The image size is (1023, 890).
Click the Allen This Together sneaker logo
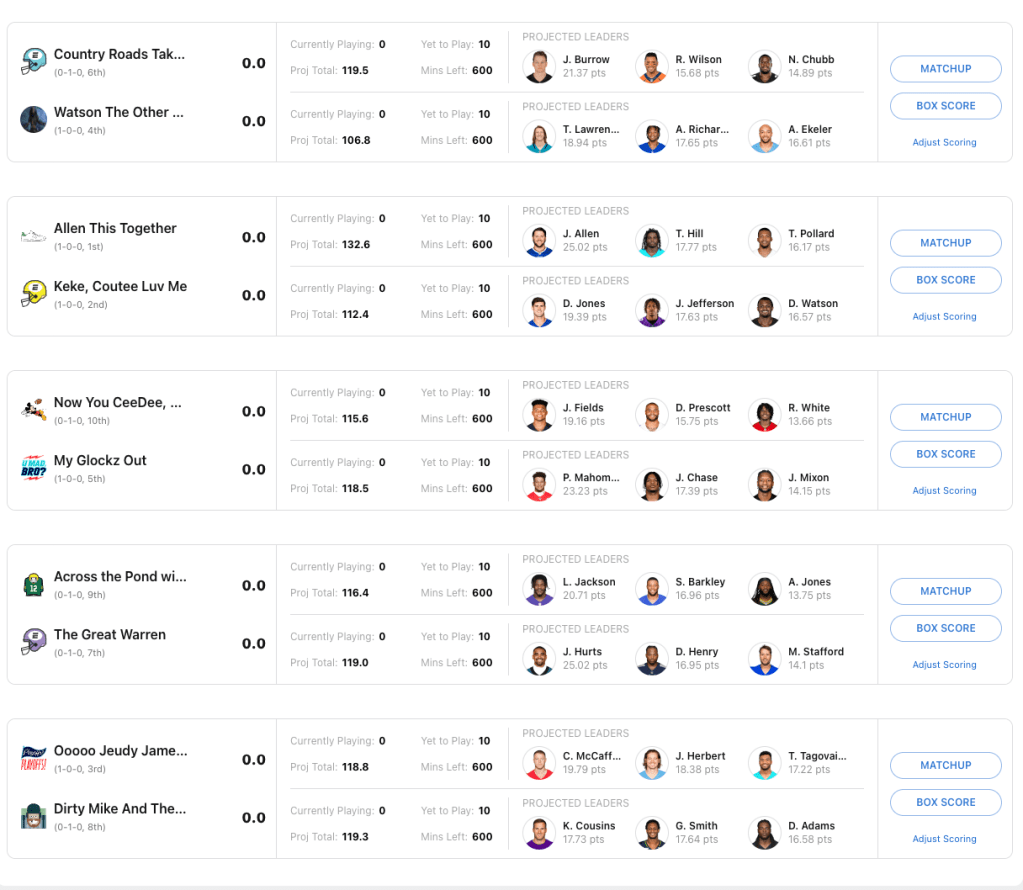(x=34, y=237)
